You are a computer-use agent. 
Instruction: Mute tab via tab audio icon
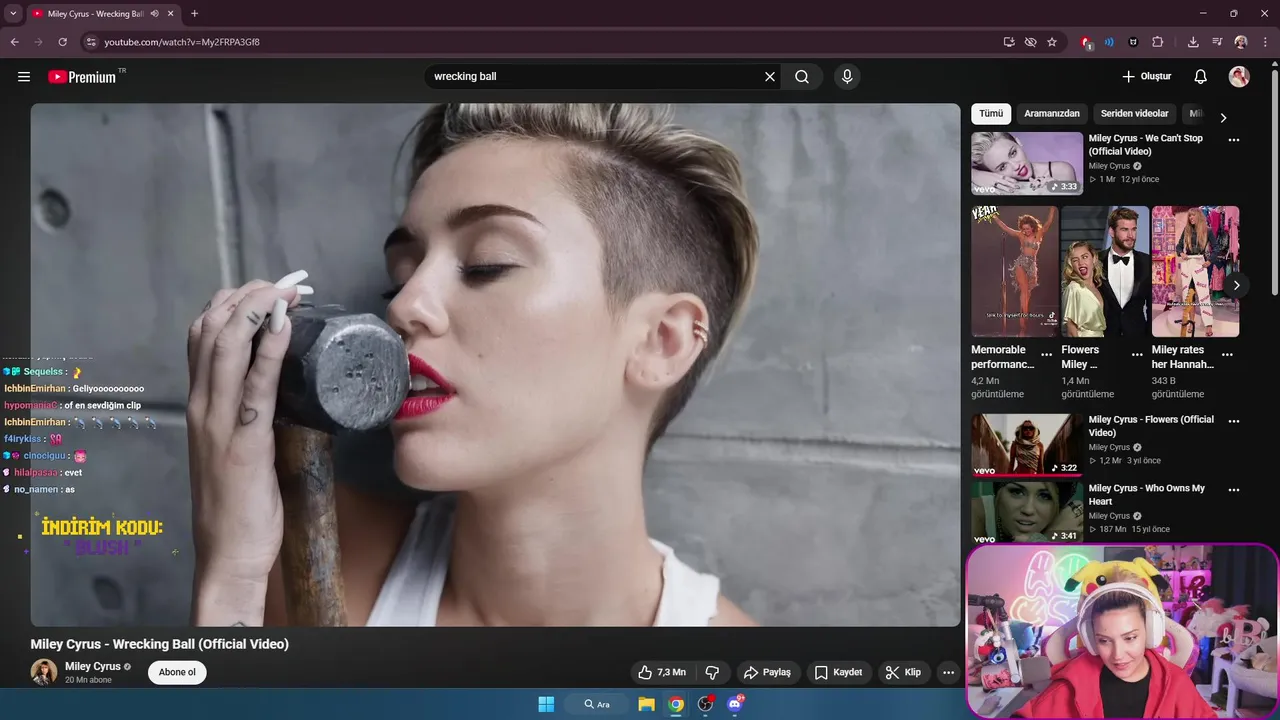click(155, 14)
